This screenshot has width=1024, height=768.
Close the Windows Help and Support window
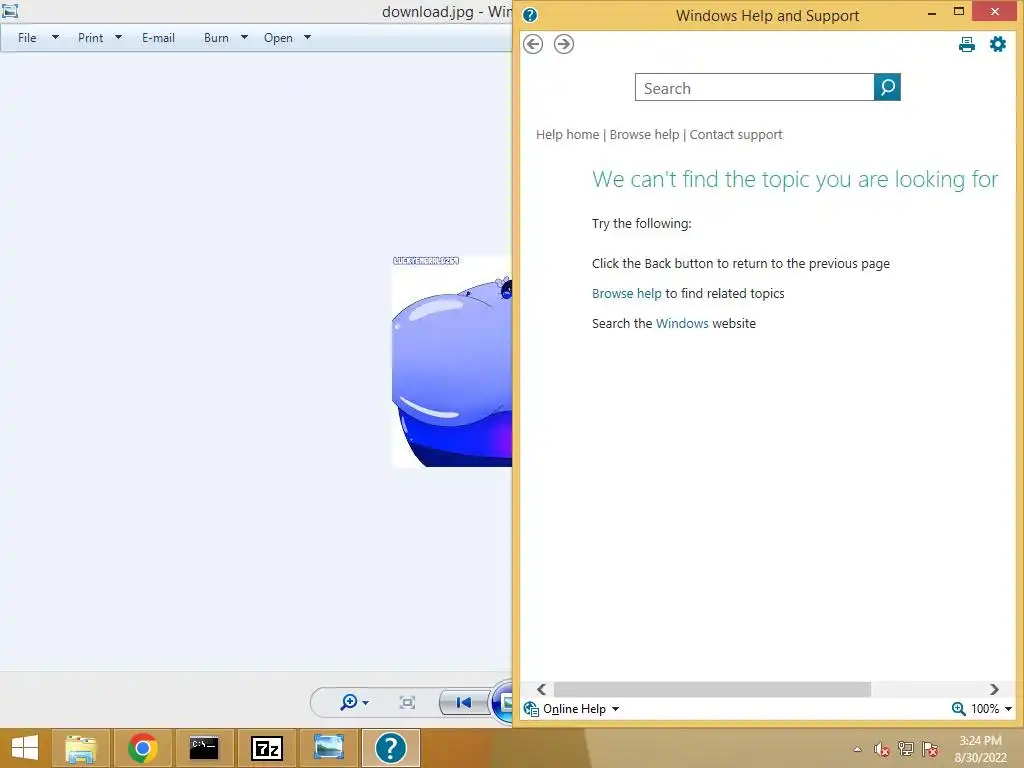(995, 11)
